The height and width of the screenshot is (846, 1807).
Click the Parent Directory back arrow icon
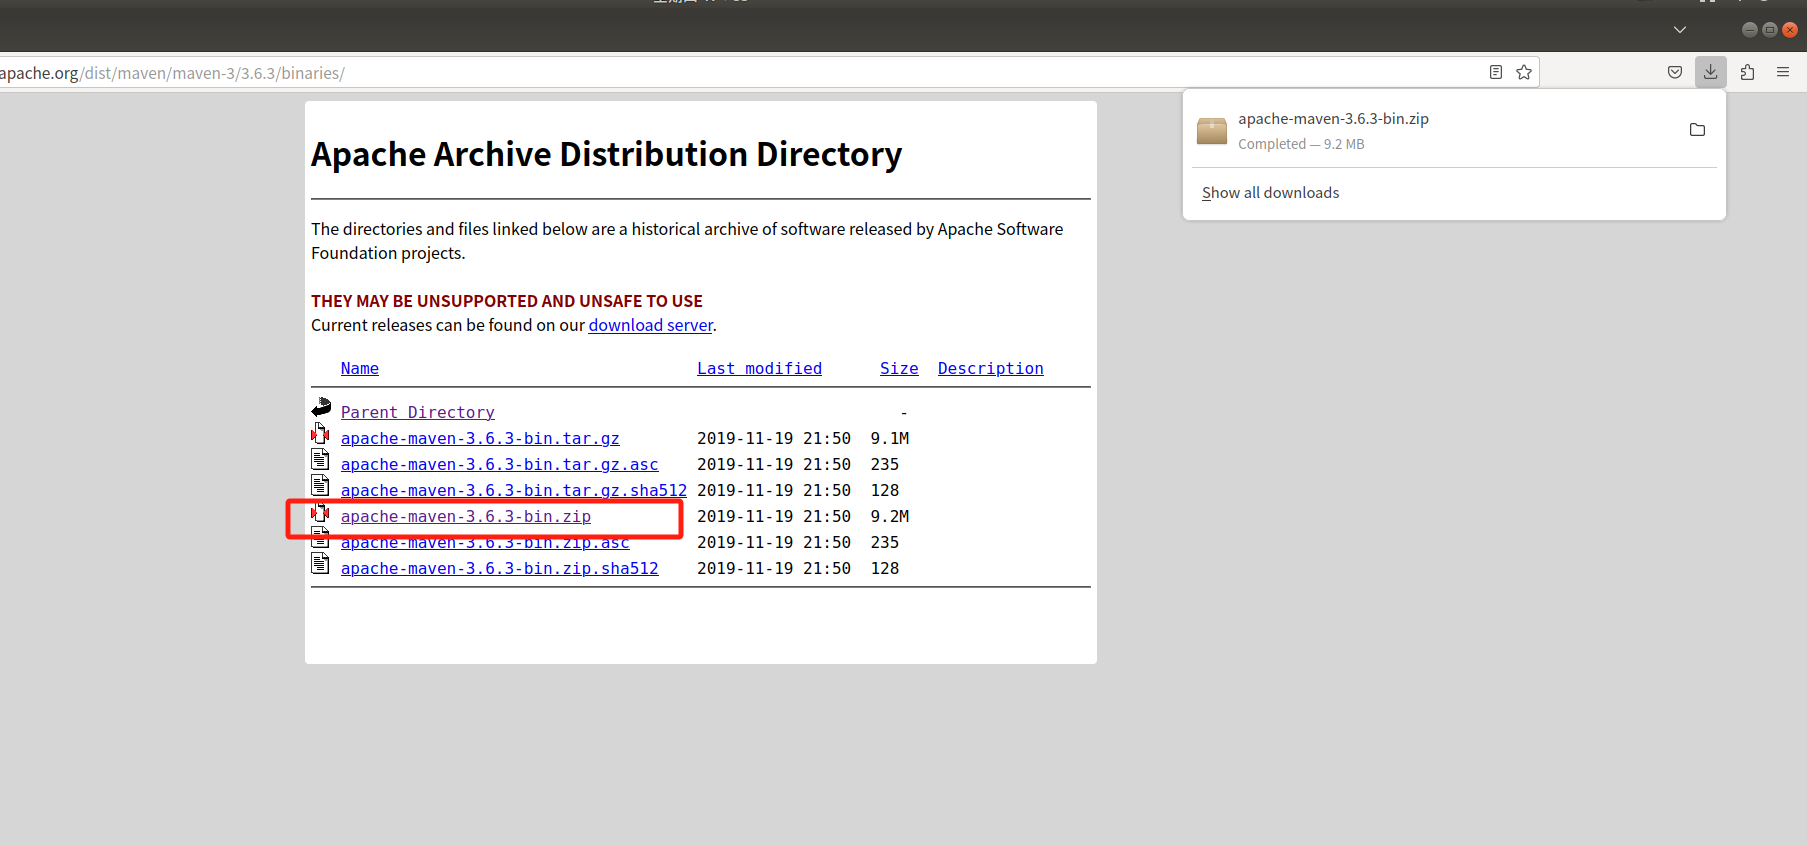321,408
